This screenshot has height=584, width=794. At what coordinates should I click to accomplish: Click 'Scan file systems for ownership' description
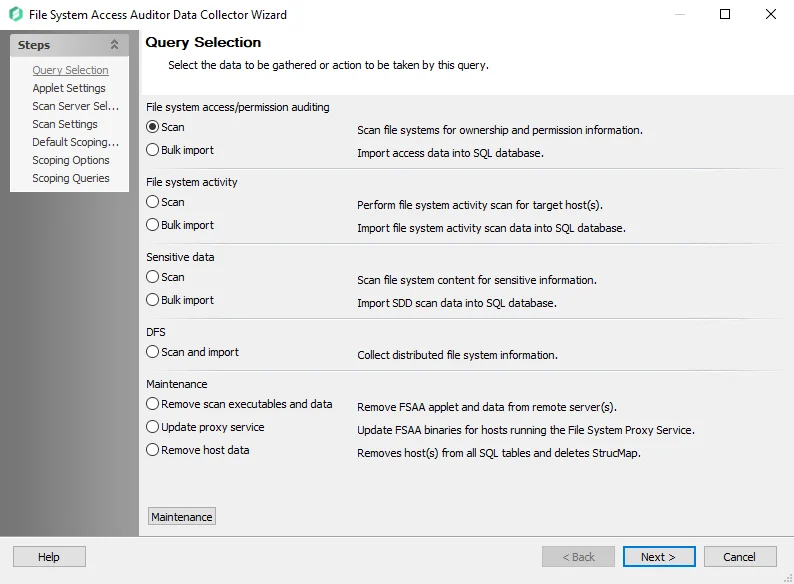pos(500,130)
